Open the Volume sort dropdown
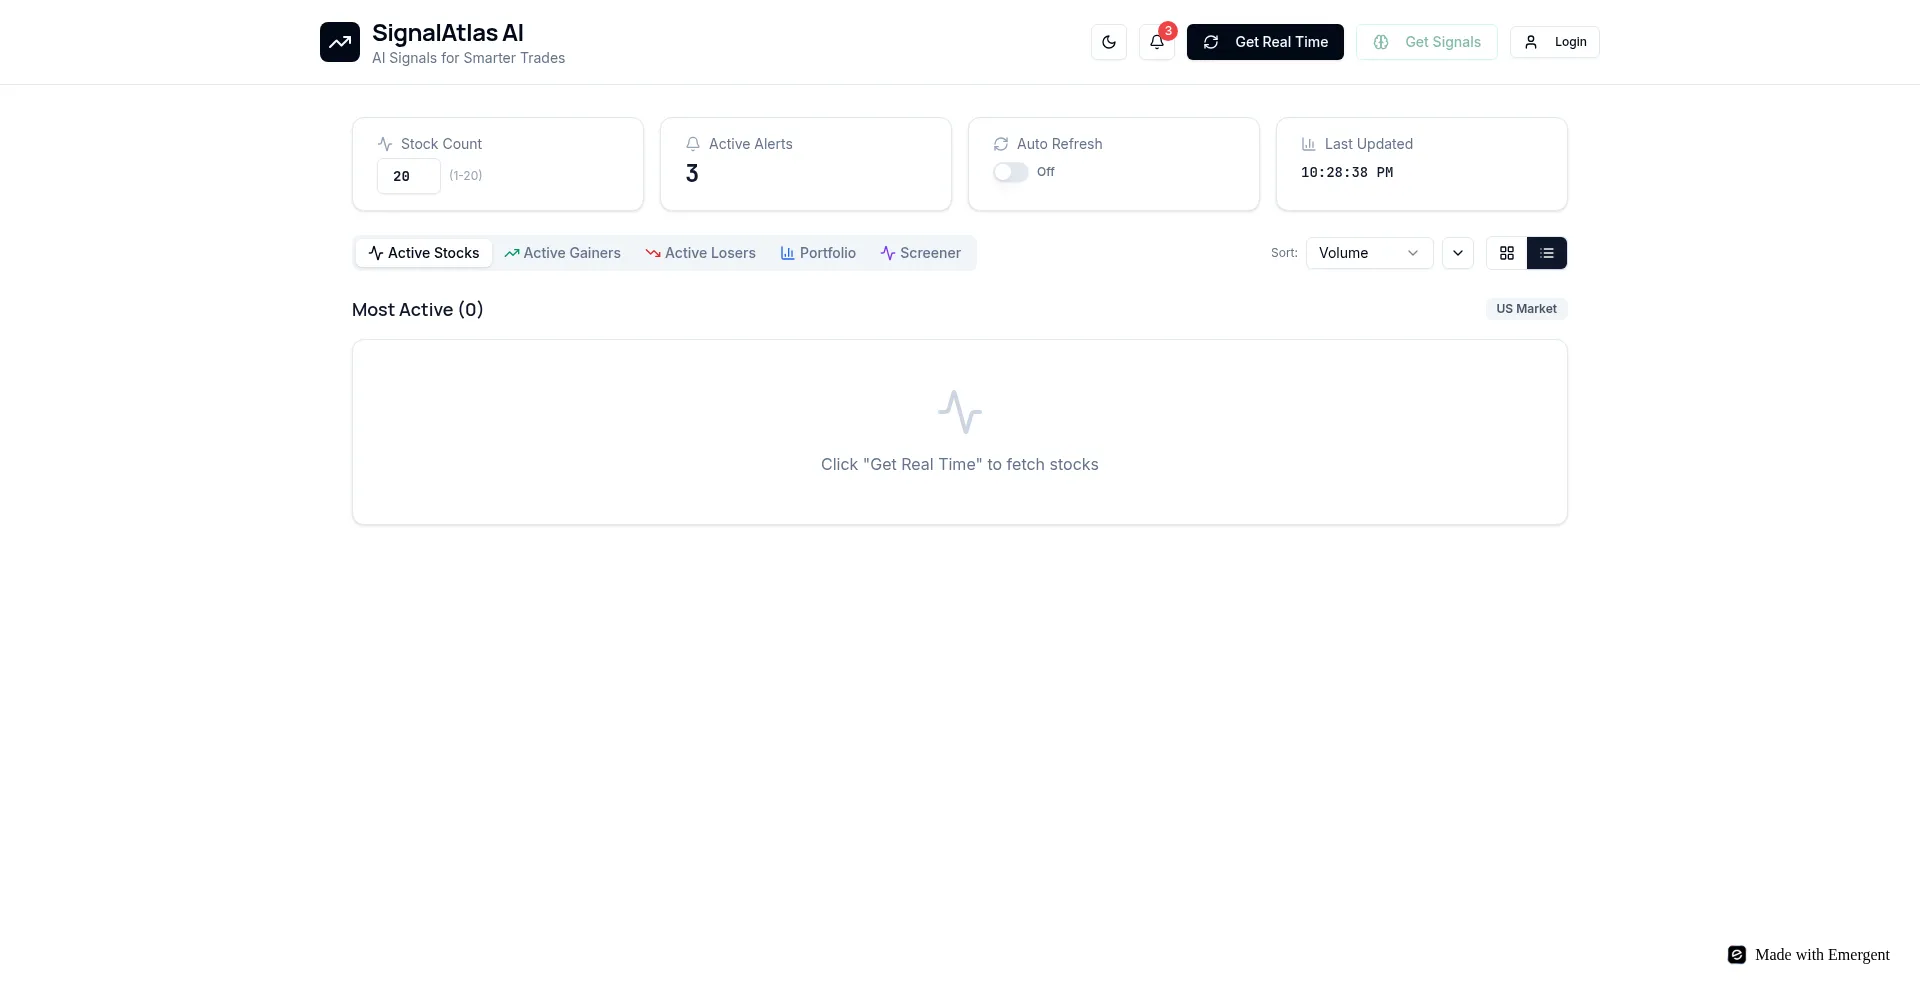This screenshot has height=993, width=1920. (1368, 253)
